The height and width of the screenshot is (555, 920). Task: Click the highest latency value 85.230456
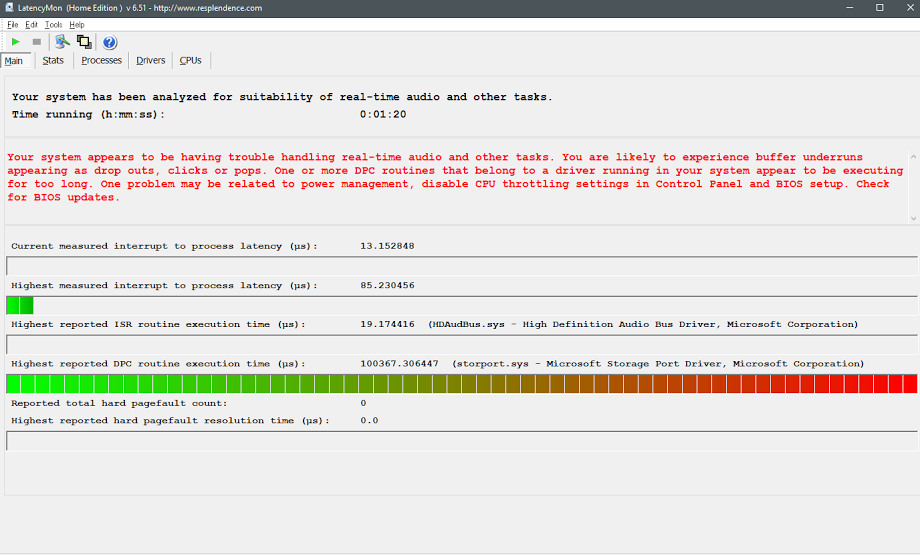click(387, 285)
